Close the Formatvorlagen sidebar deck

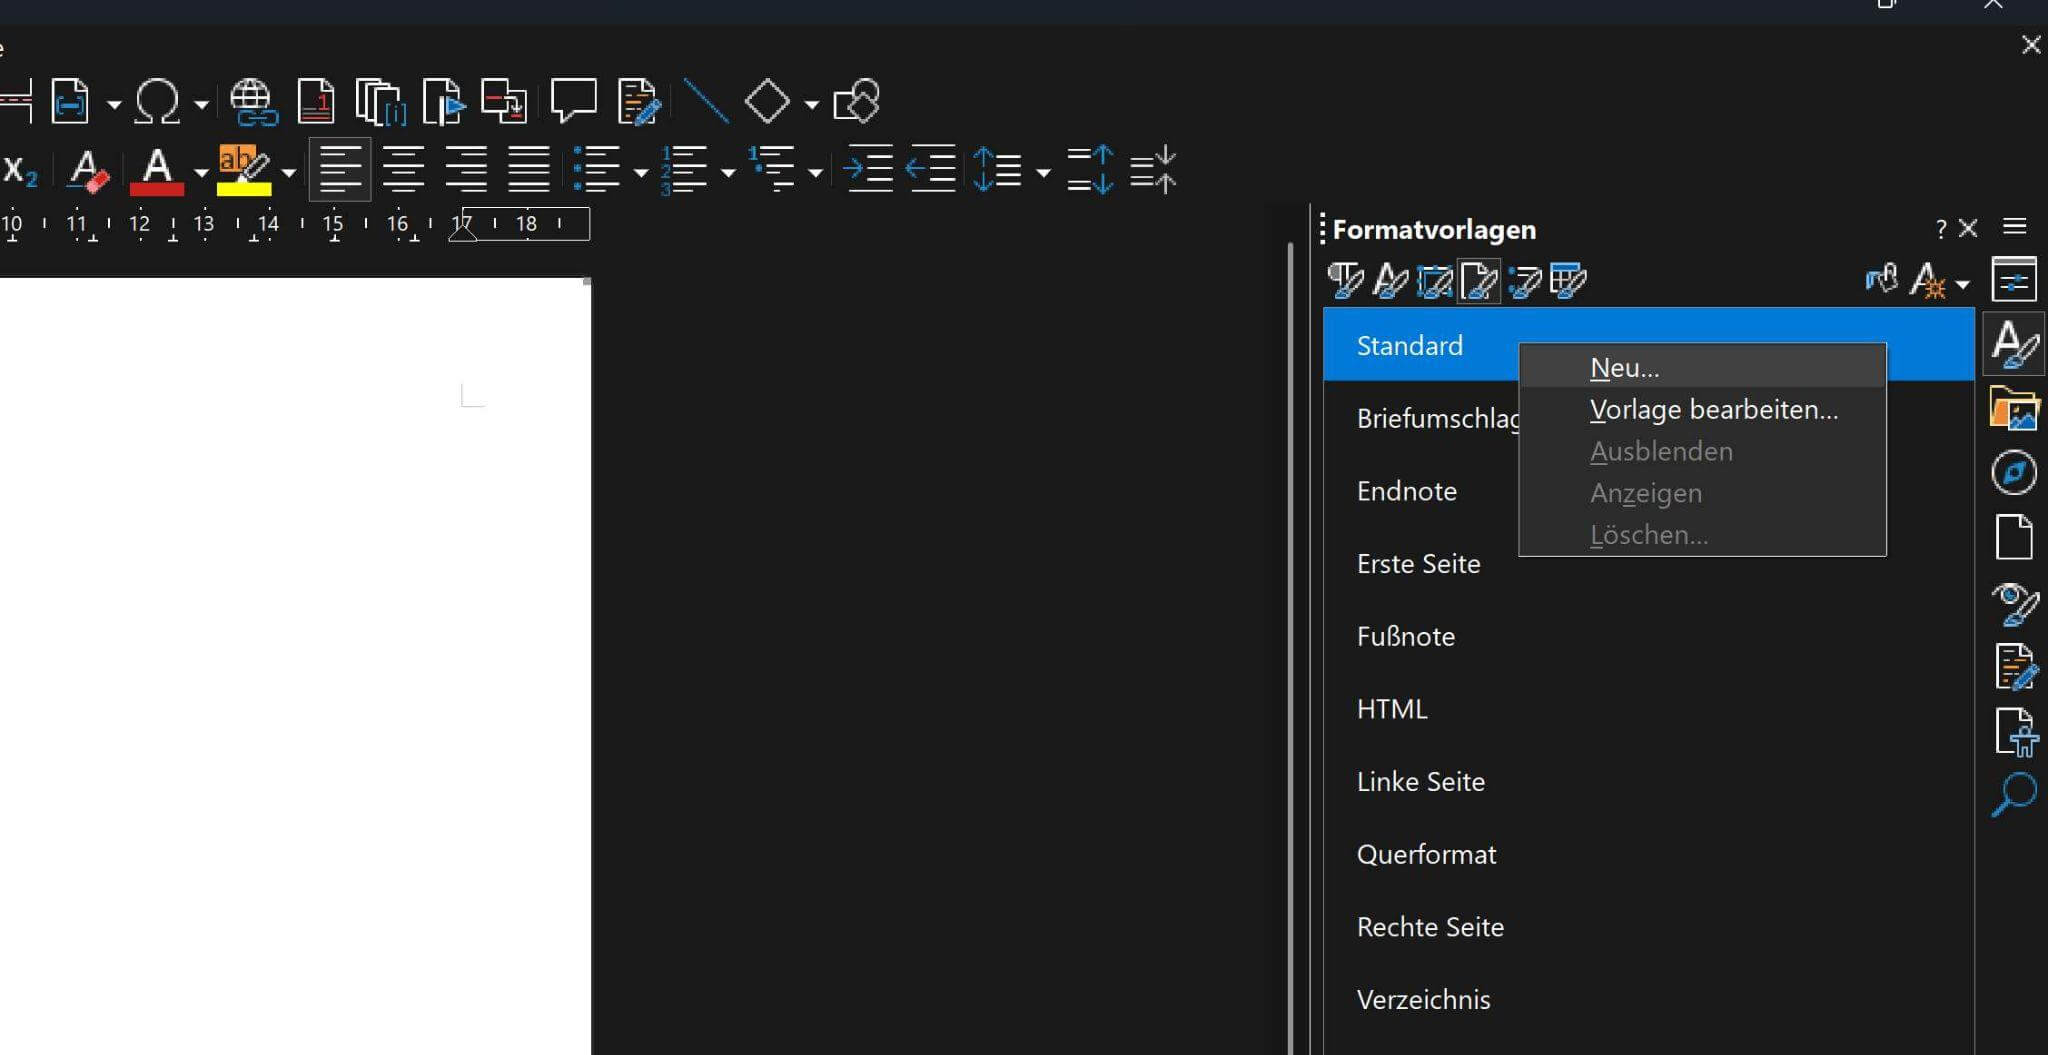point(1968,229)
